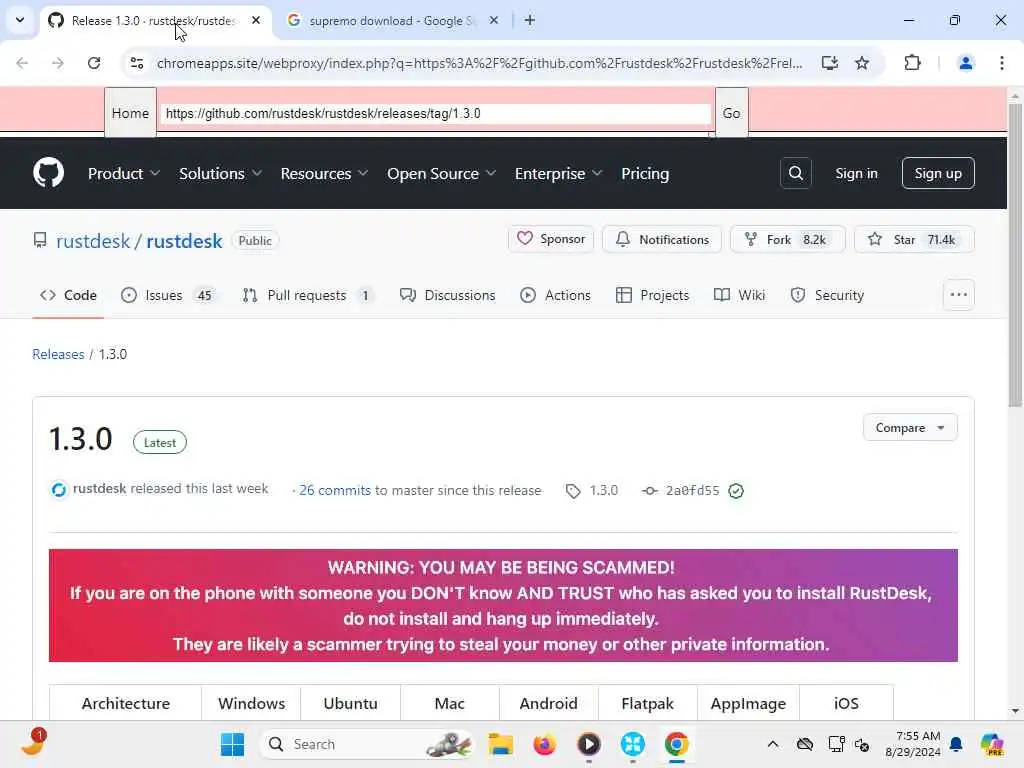This screenshot has height=768, width=1024.
Task: Click the Chrome address bar
Action: point(480,63)
